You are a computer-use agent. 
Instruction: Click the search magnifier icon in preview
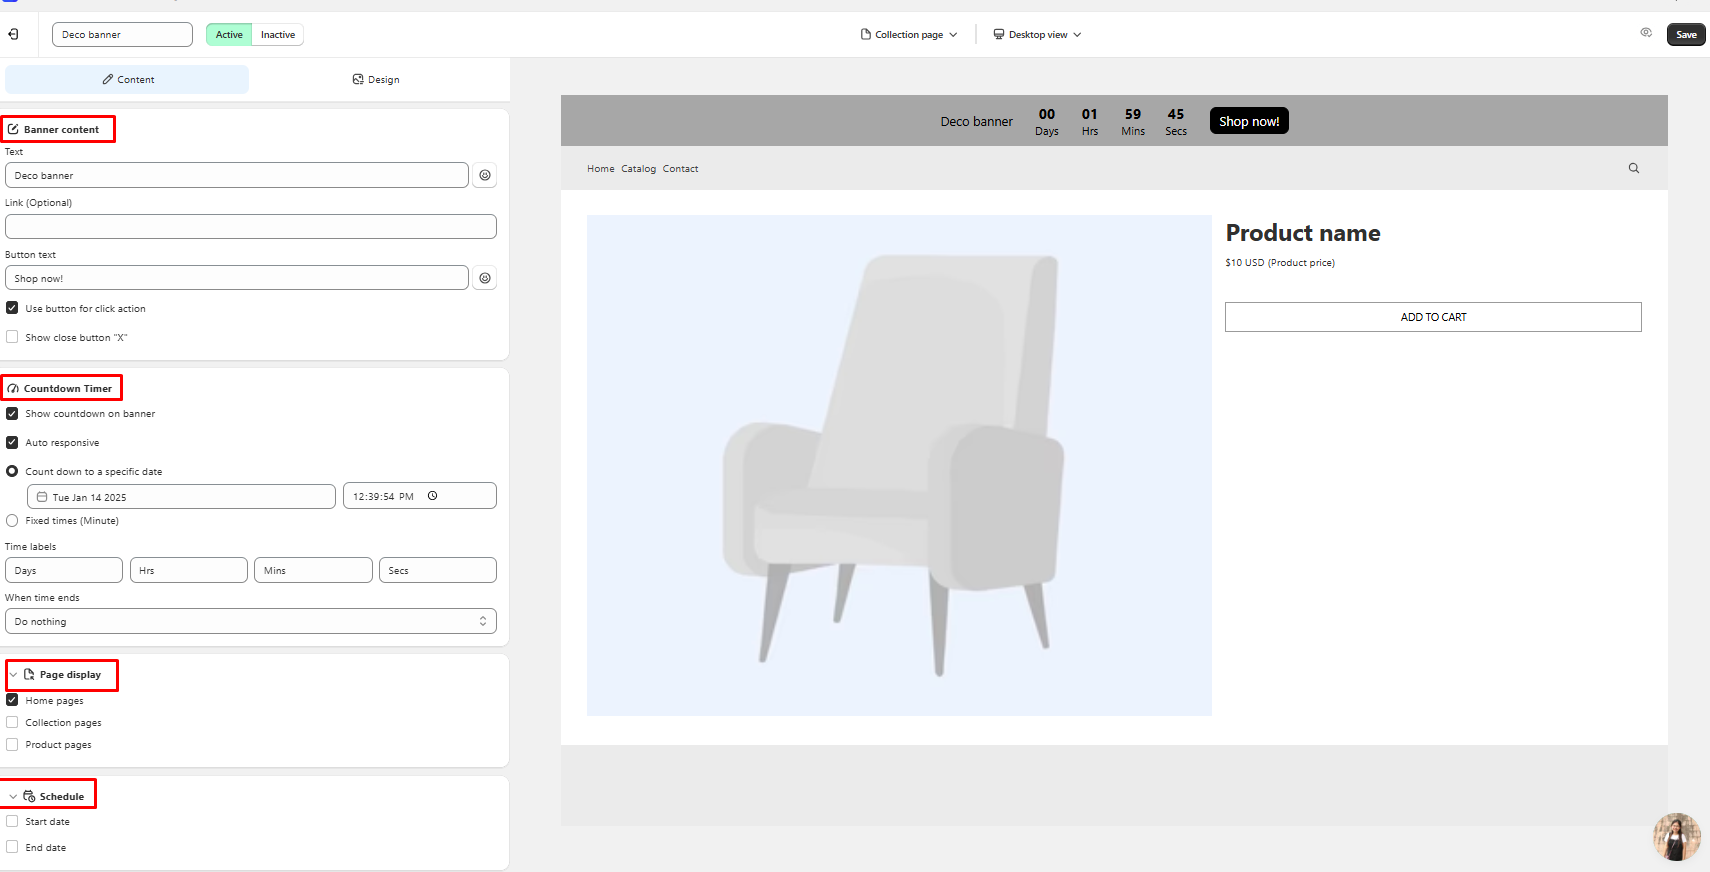click(x=1634, y=168)
